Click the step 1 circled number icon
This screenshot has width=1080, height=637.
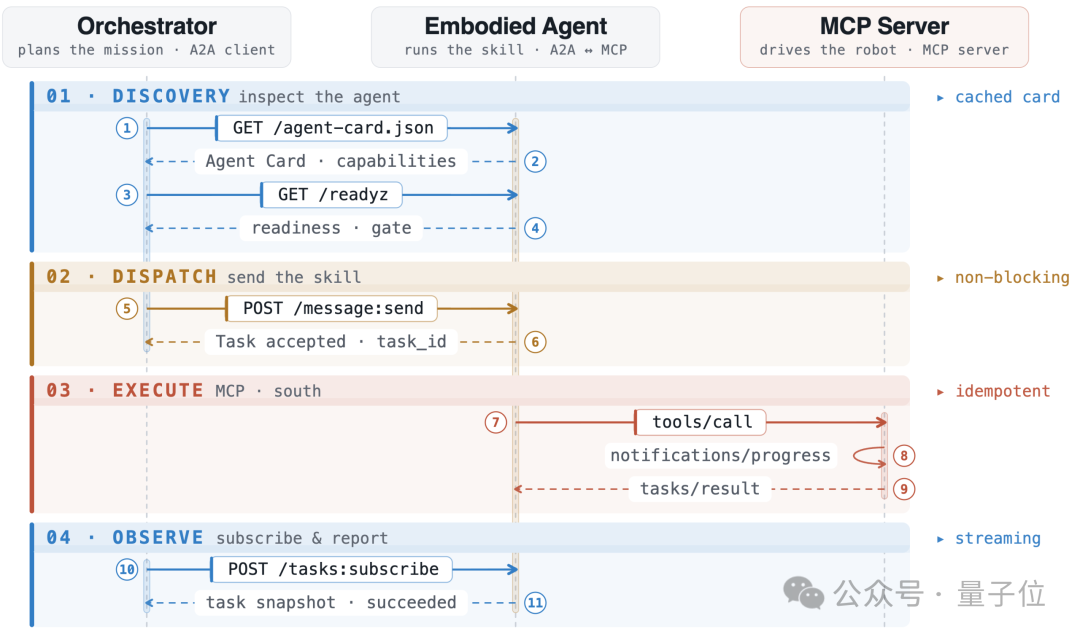pos(127,128)
